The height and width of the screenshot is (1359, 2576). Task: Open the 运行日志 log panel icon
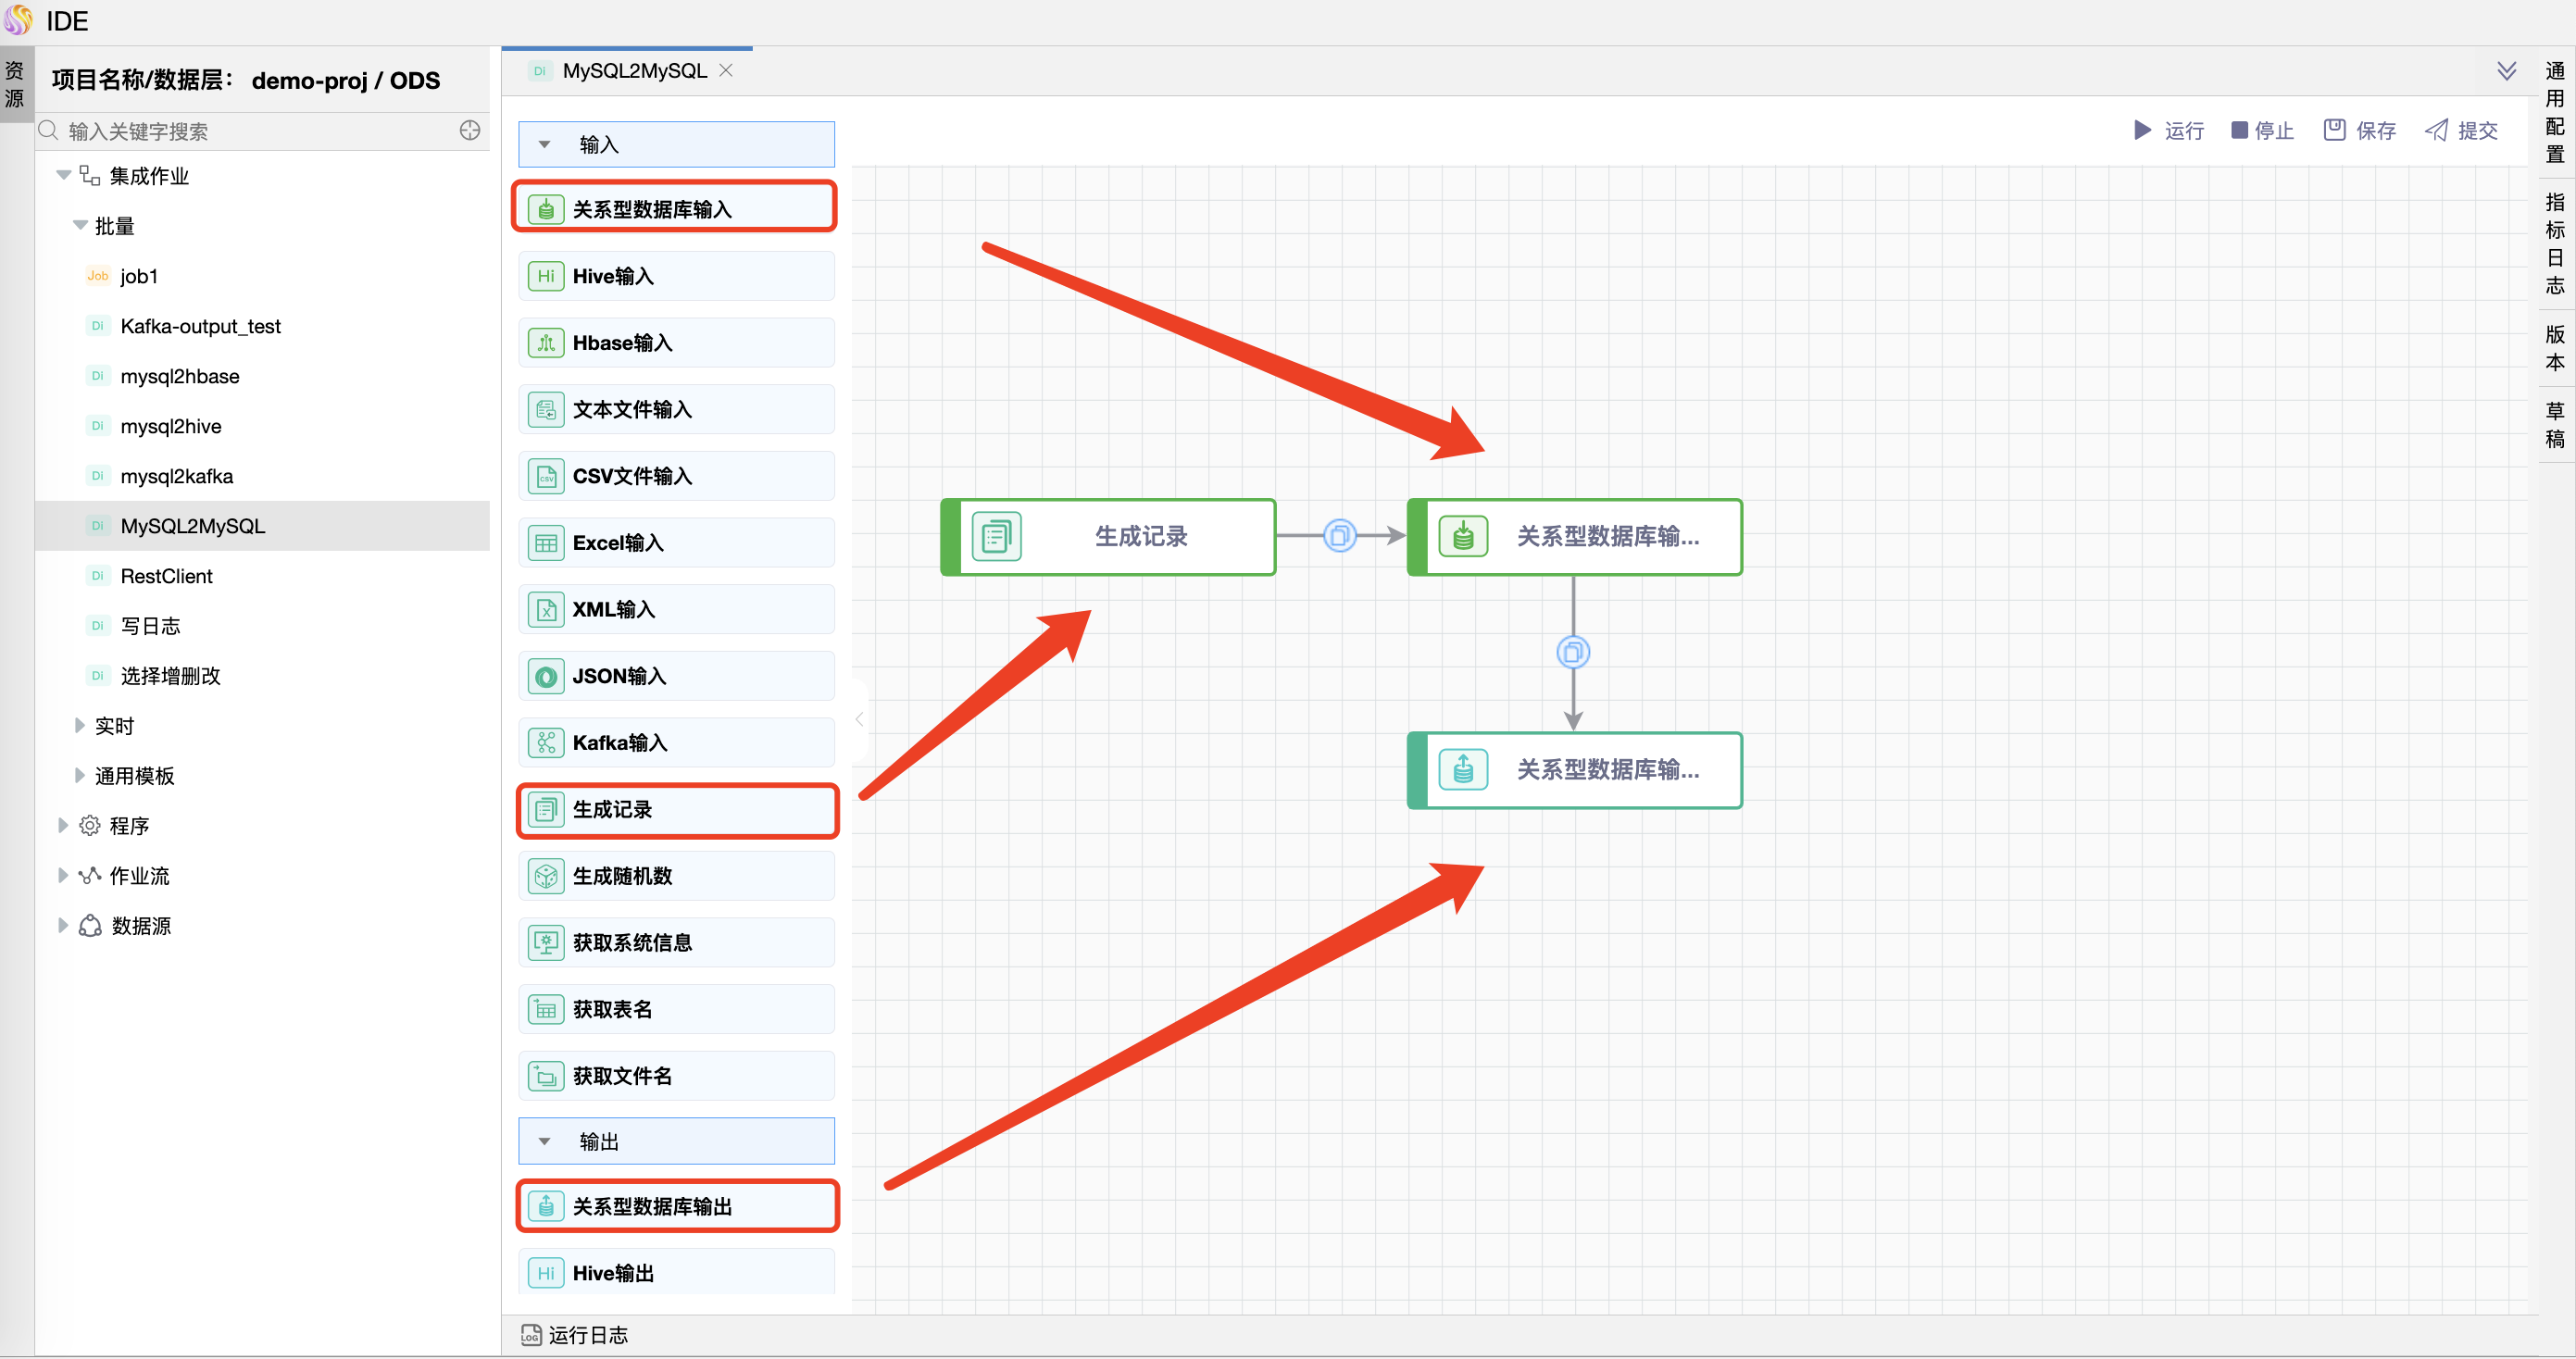click(x=530, y=1334)
